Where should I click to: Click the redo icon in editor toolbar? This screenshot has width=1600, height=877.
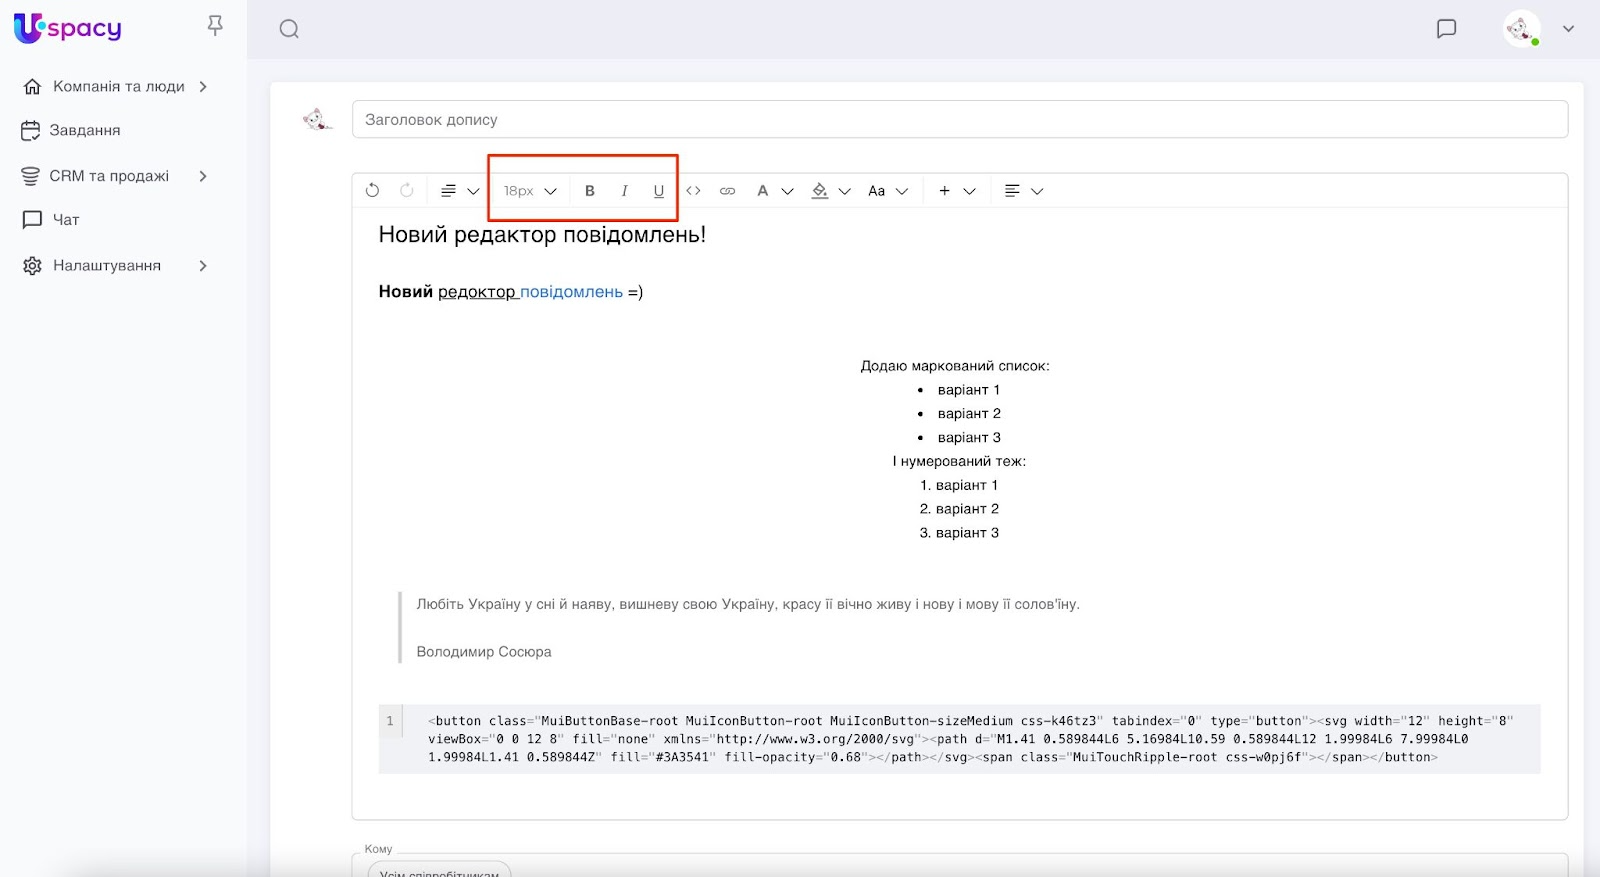407,190
